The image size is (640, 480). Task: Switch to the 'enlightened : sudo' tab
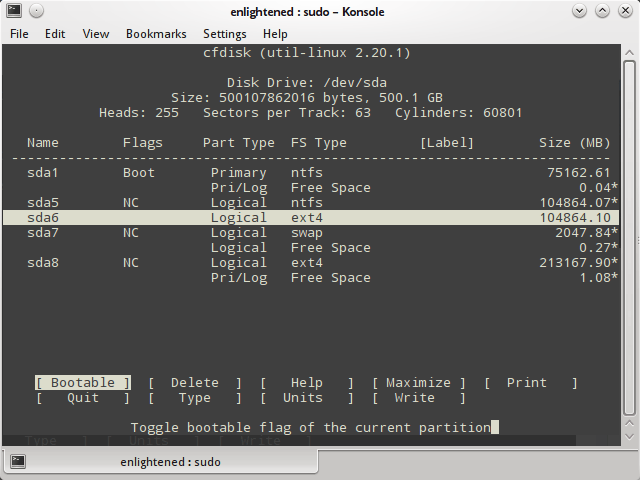point(170,462)
